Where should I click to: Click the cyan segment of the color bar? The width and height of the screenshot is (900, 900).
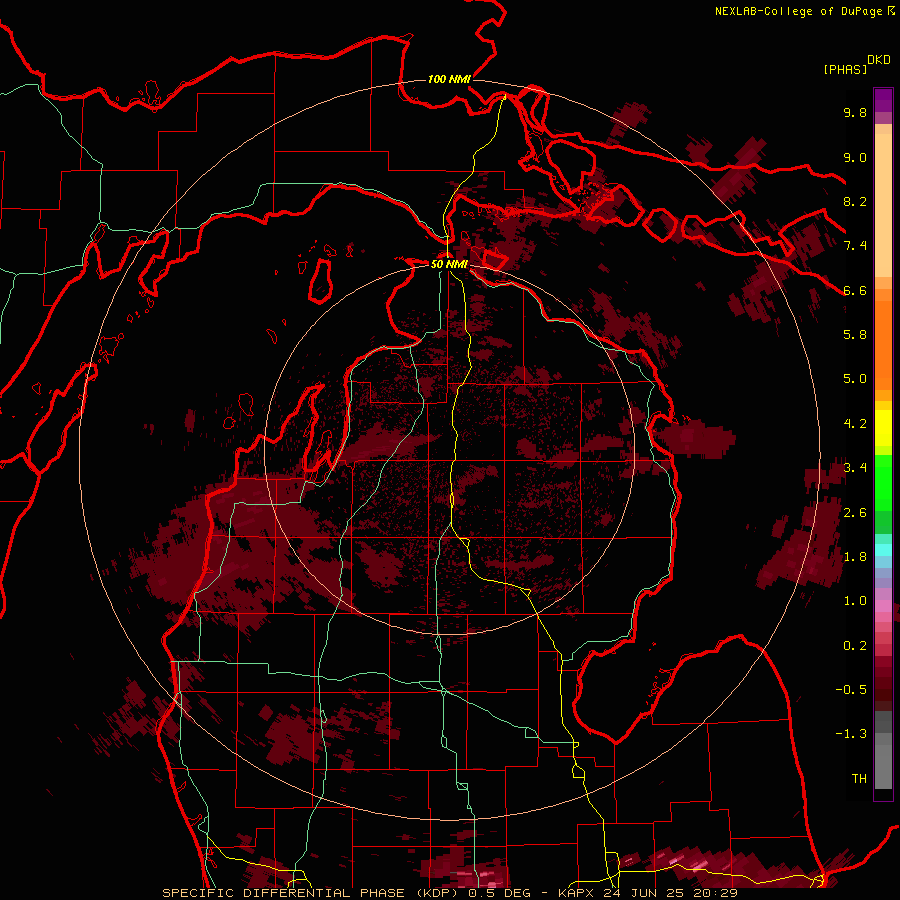coord(883,550)
